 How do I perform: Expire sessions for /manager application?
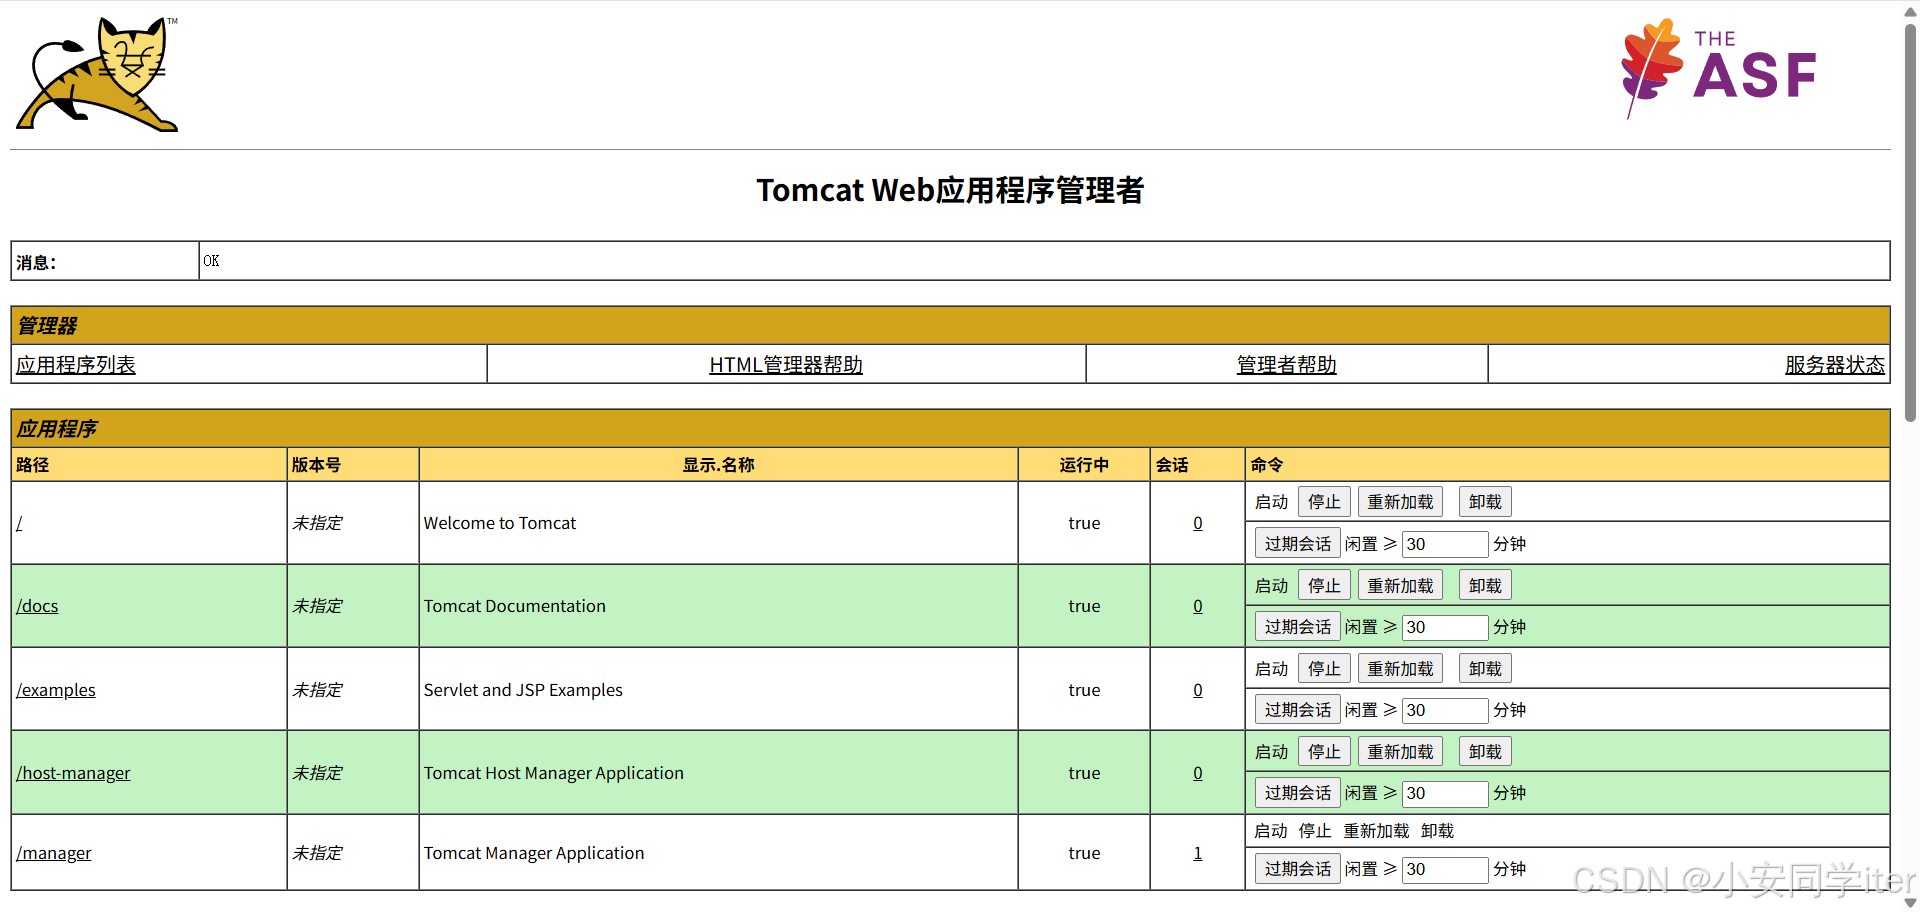coord(1297,869)
